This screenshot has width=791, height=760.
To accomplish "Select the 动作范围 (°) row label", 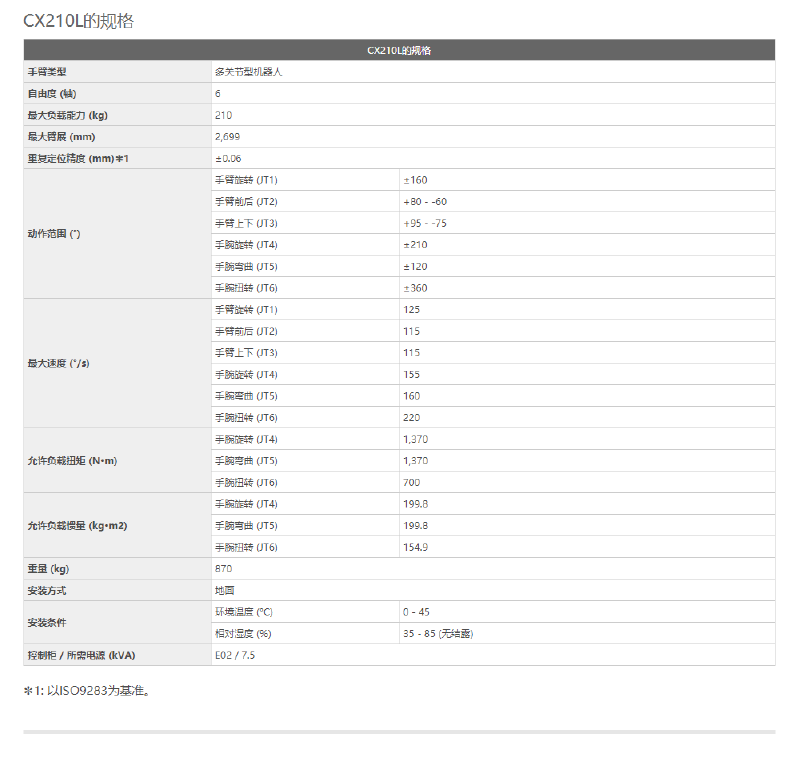I will pyautogui.click(x=54, y=233).
